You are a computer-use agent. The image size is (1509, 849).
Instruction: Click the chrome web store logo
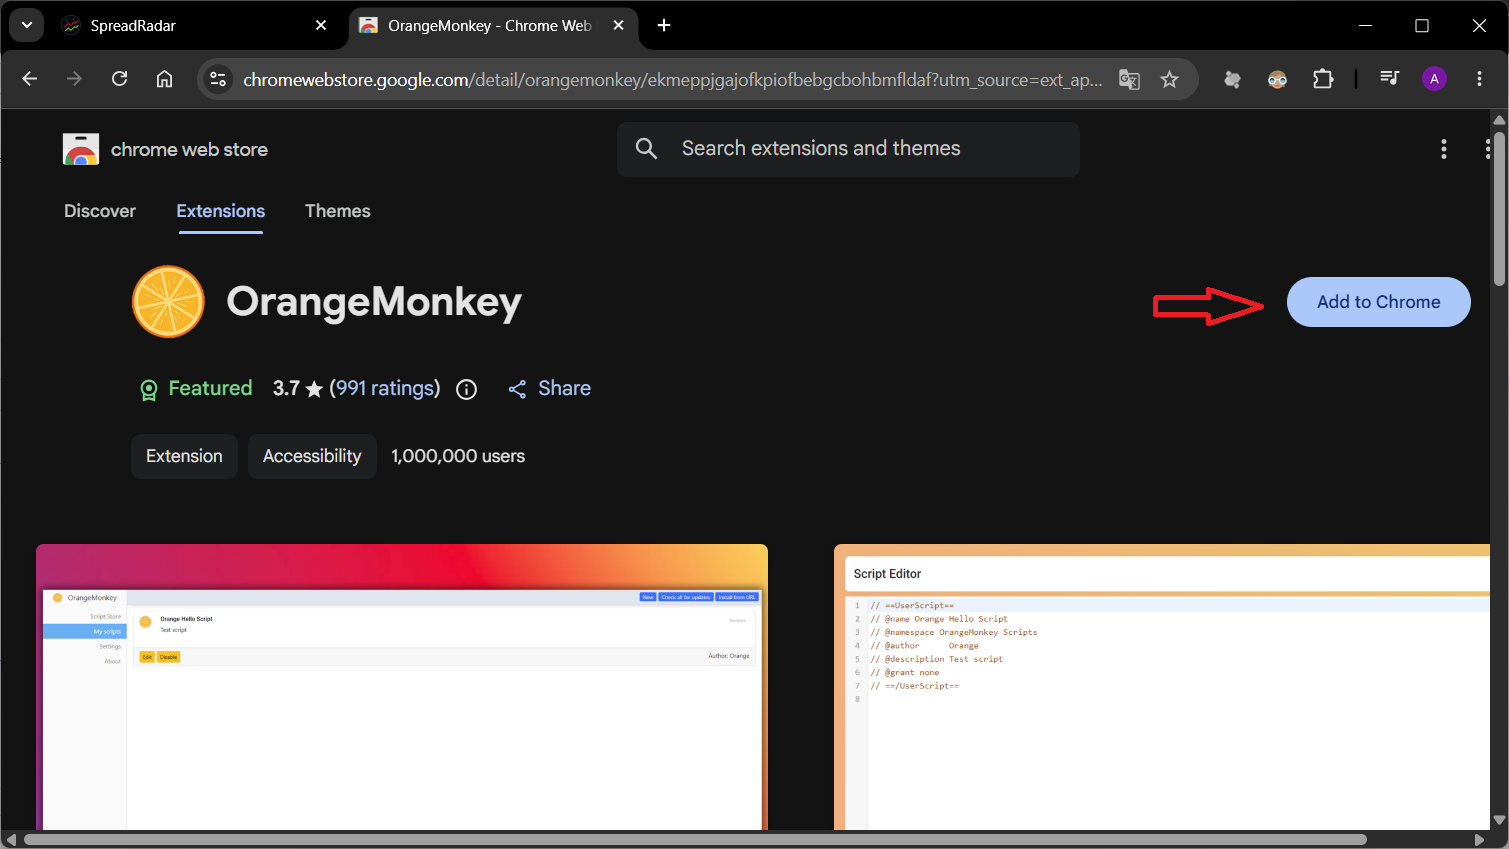81,149
